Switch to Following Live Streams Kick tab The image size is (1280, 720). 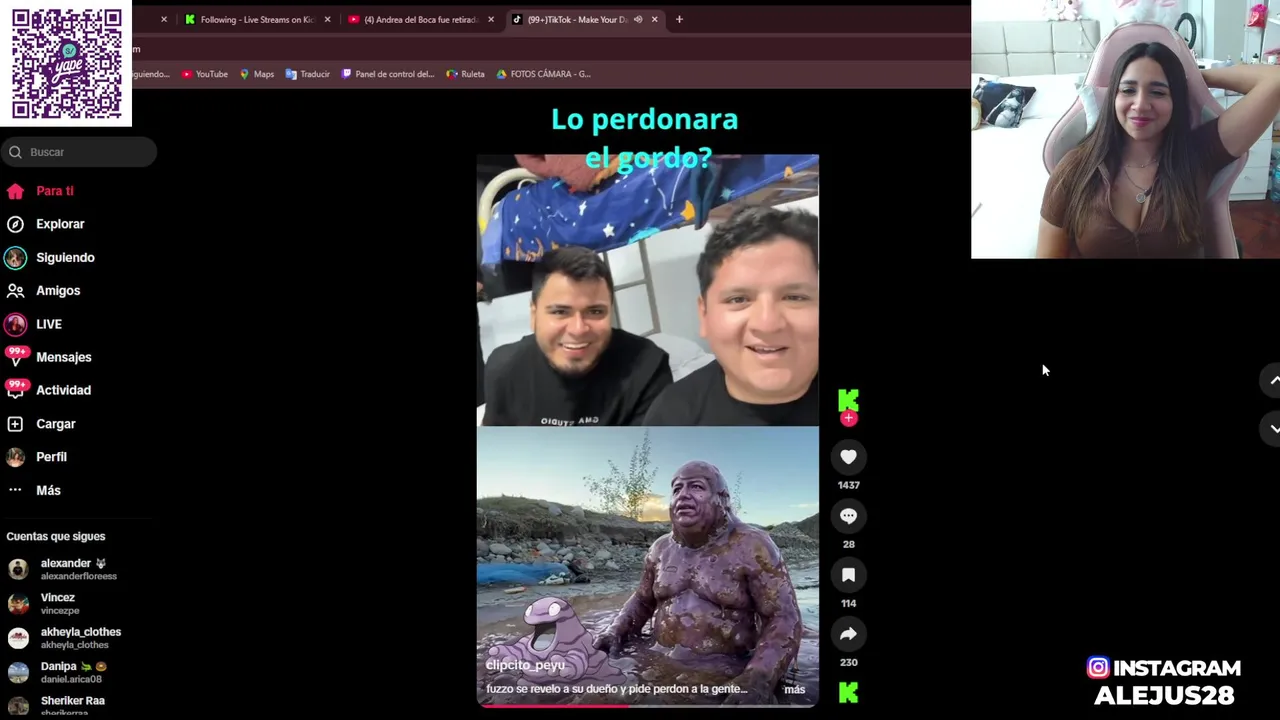point(257,19)
